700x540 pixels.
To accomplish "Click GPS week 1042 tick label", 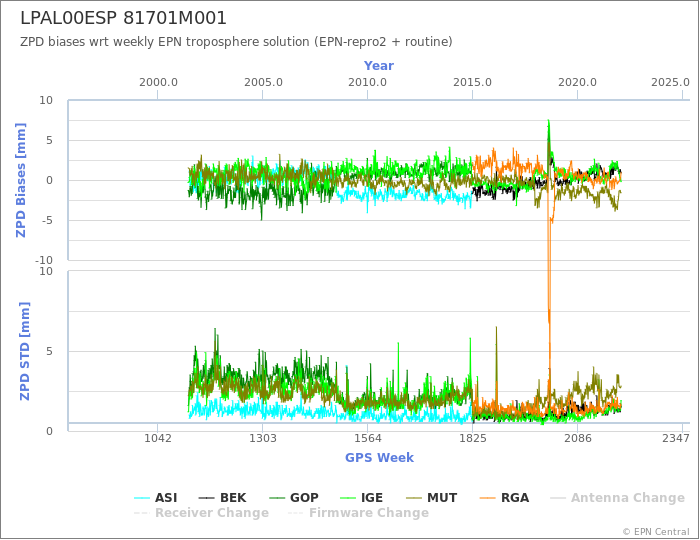I will (158, 438).
